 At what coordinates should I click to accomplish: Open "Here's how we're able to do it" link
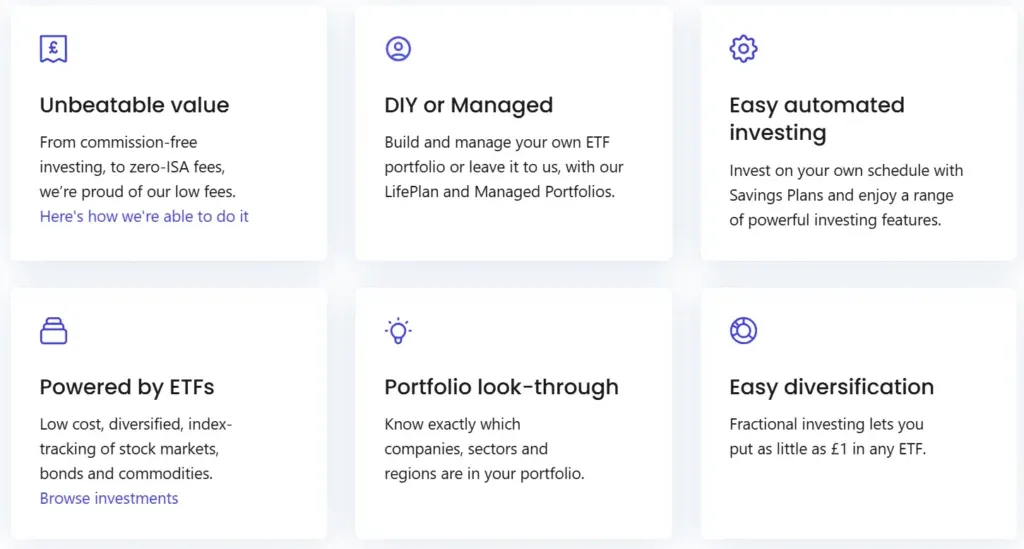click(x=144, y=216)
